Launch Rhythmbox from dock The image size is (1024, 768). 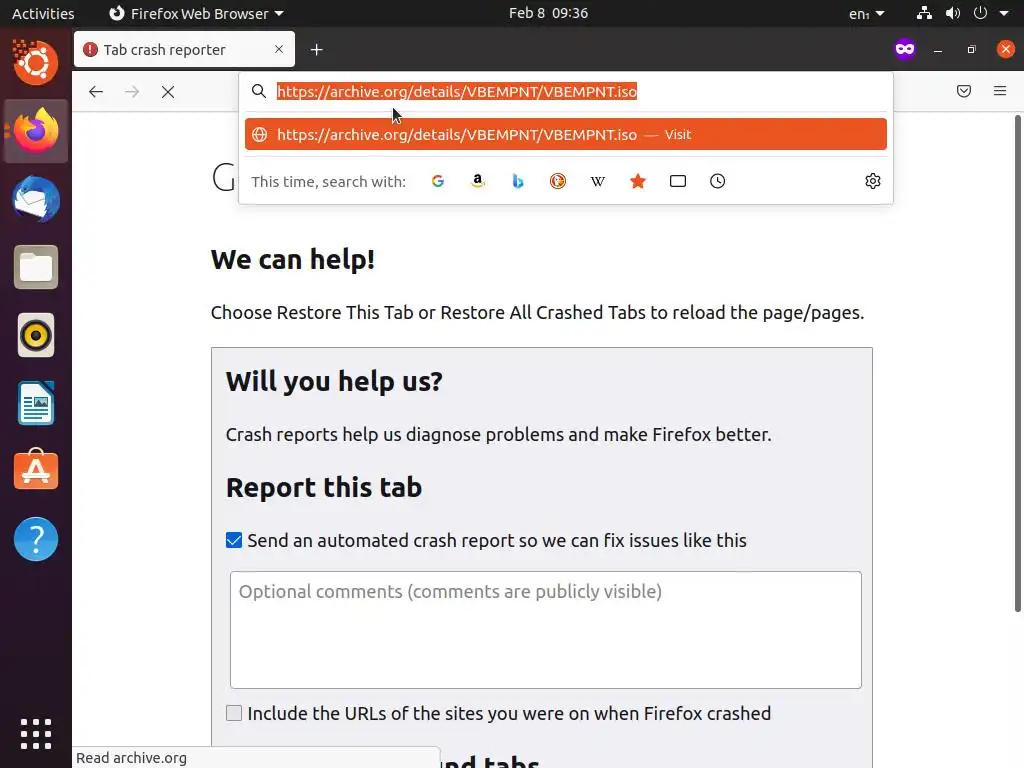click(x=36, y=336)
